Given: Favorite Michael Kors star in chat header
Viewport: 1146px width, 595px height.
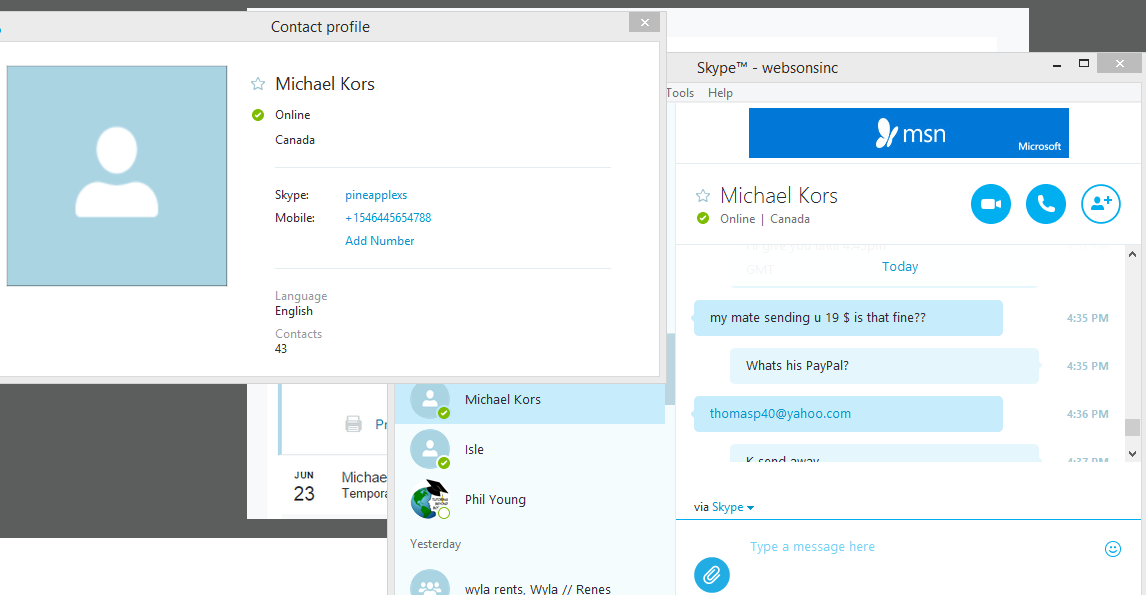Looking at the screenshot, I should [x=703, y=195].
